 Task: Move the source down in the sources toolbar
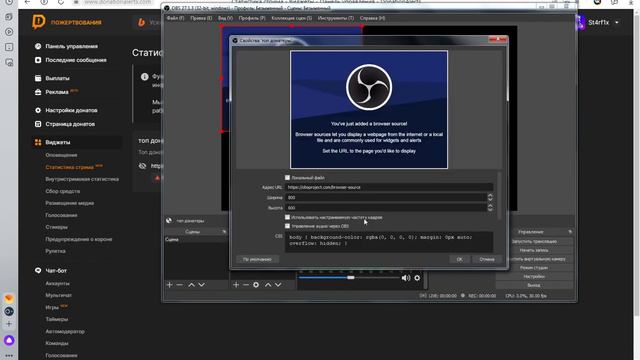click(x=278, y=284)
